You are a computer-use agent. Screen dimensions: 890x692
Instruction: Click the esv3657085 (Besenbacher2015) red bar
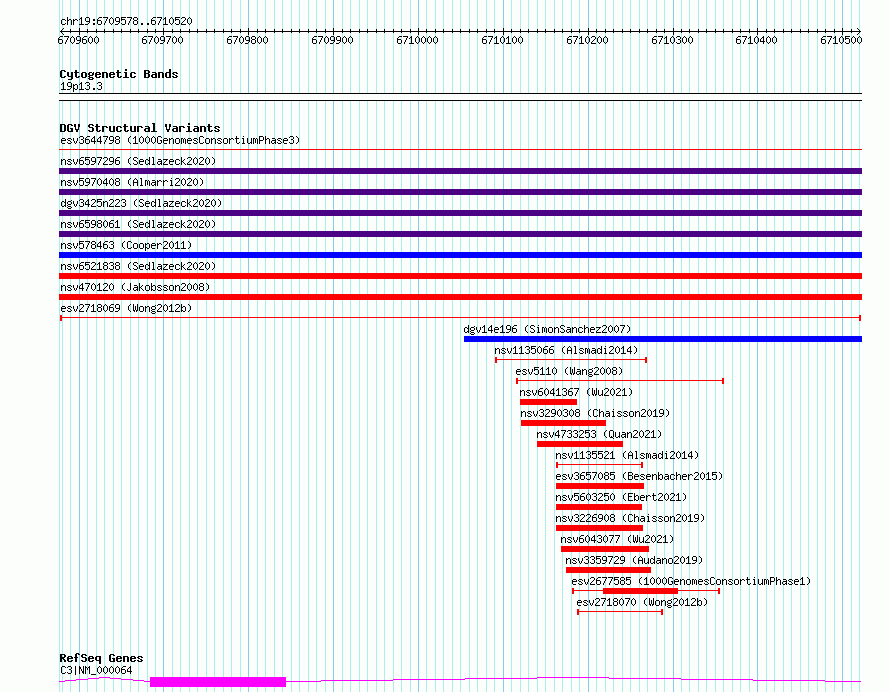(600, 486)
